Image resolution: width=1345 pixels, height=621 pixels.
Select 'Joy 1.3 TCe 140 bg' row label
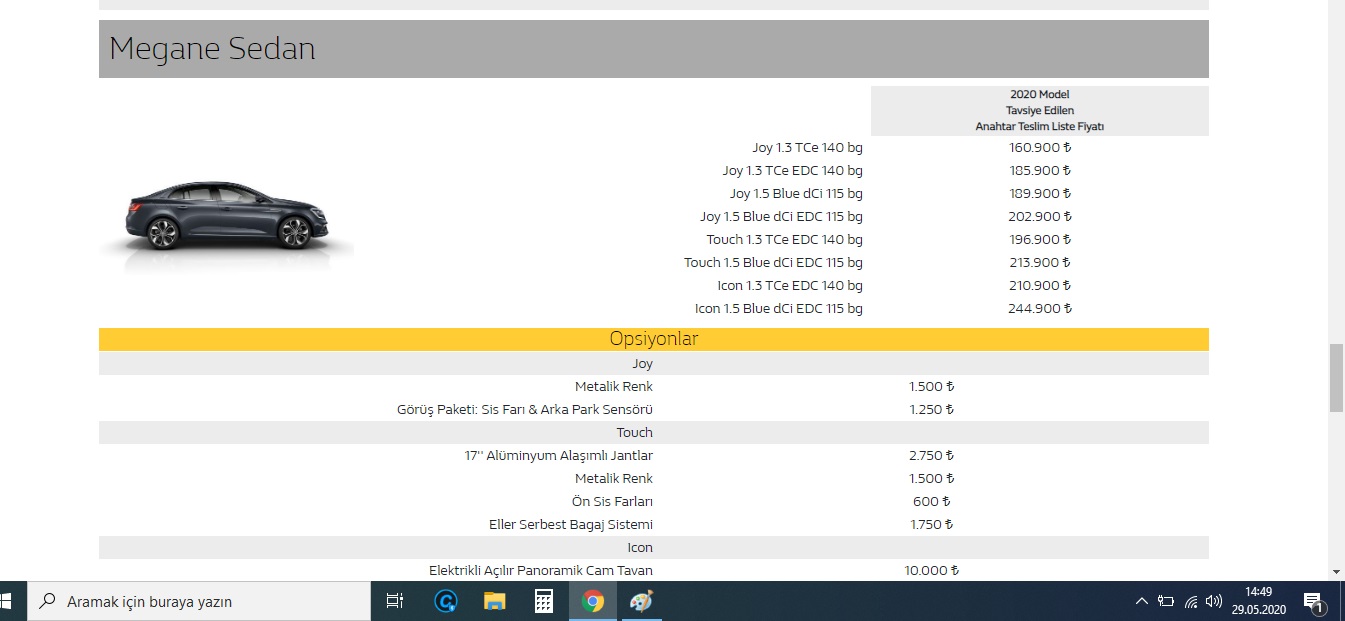coord(807,148)
